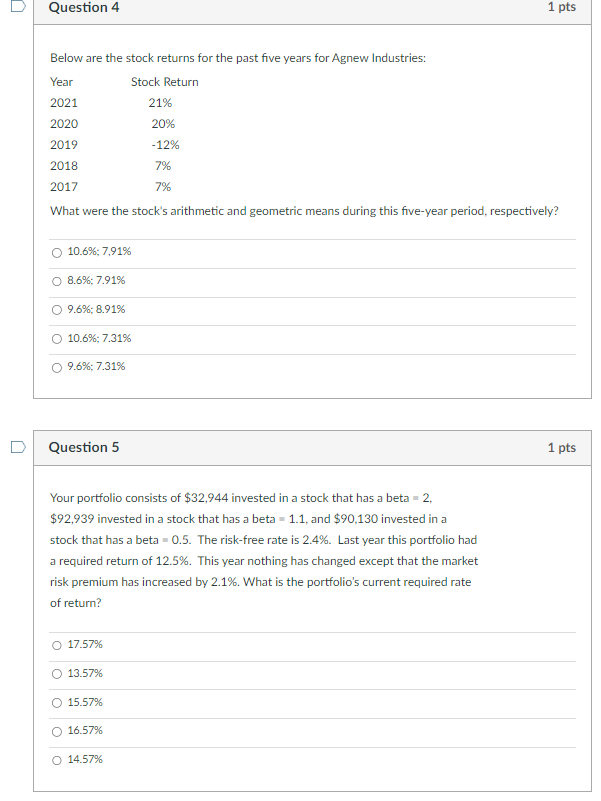Image resolution: width=601 pixels, height=801 pixels.
Task: Select answer 10.6%; 7.91% for Question 4
Action: coord(57,251)
